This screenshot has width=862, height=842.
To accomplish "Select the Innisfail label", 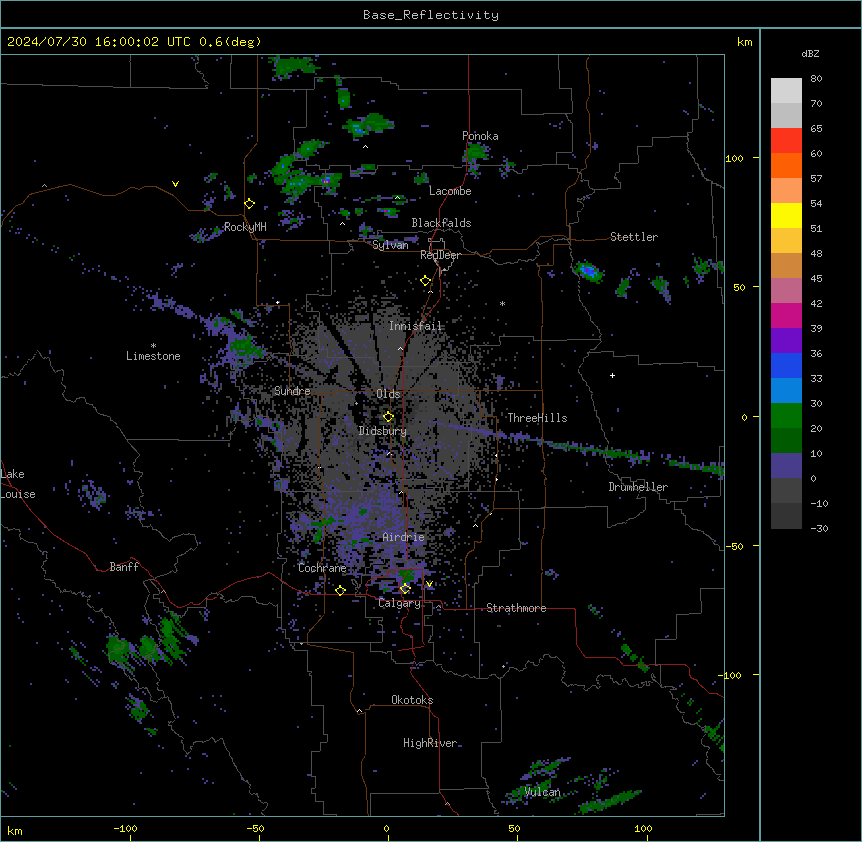I will [x=415, y=326].
